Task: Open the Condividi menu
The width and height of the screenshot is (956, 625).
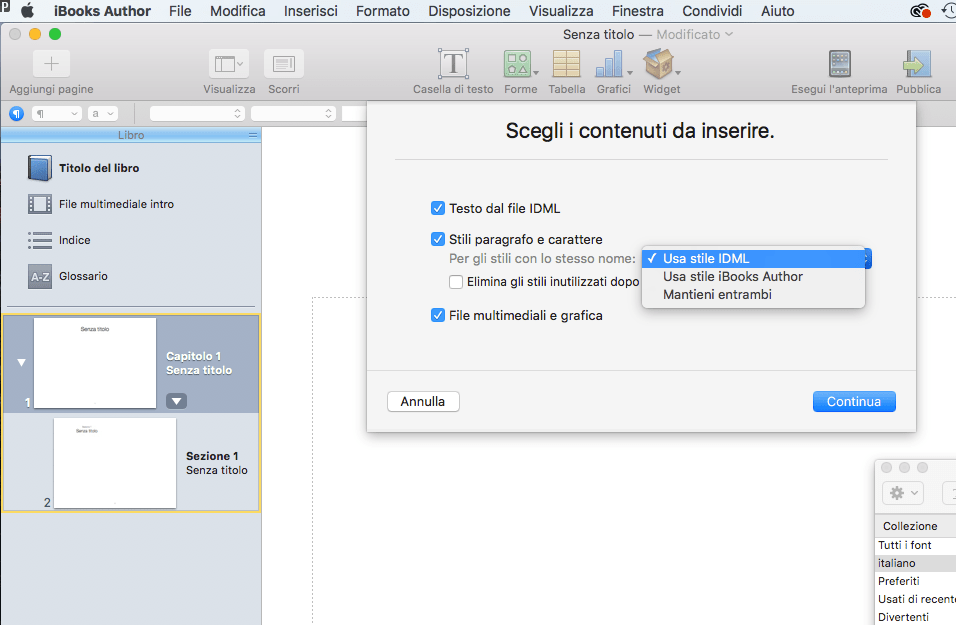Action: point(712,11)
